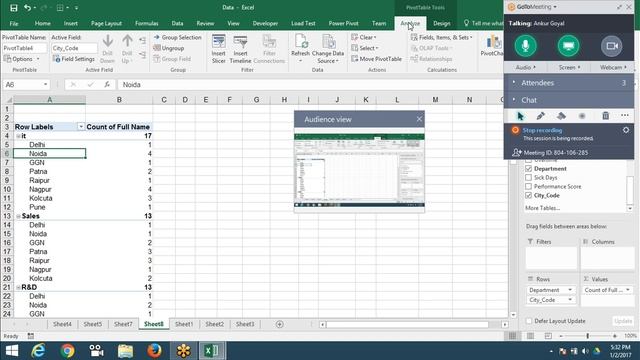Screen dimensions: 640x360
Task: Open the Power Pivot ribbon tab
Action: click(343, 23)
